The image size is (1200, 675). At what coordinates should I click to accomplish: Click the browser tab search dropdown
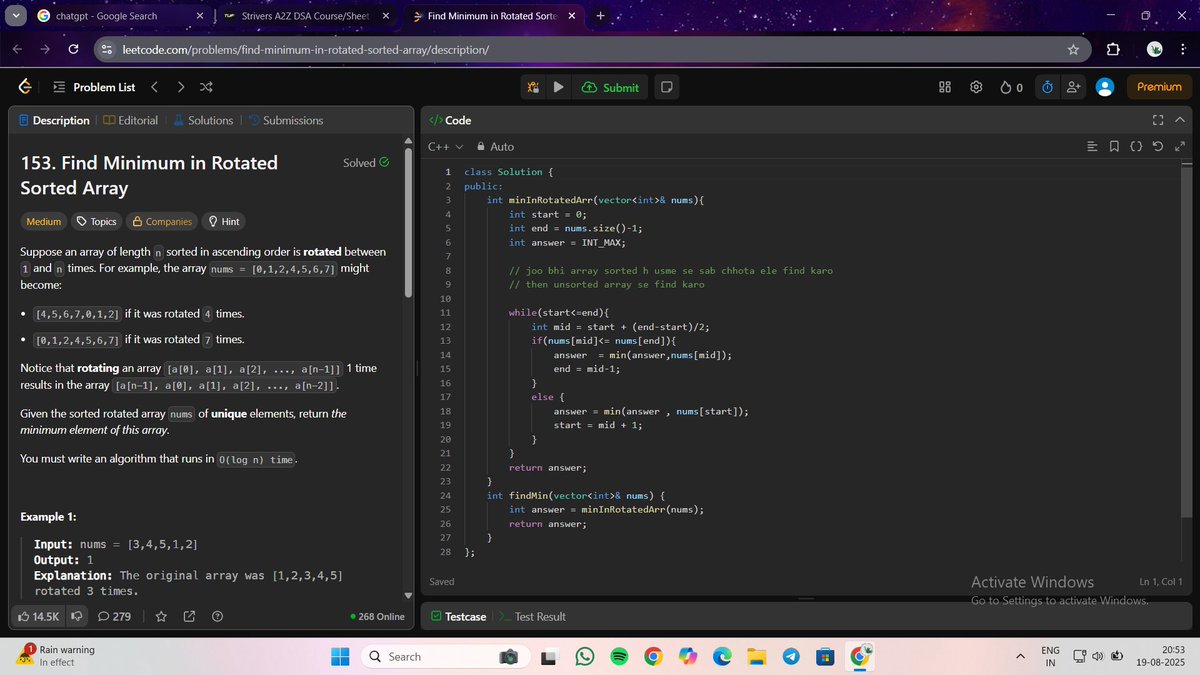point(17,16)
